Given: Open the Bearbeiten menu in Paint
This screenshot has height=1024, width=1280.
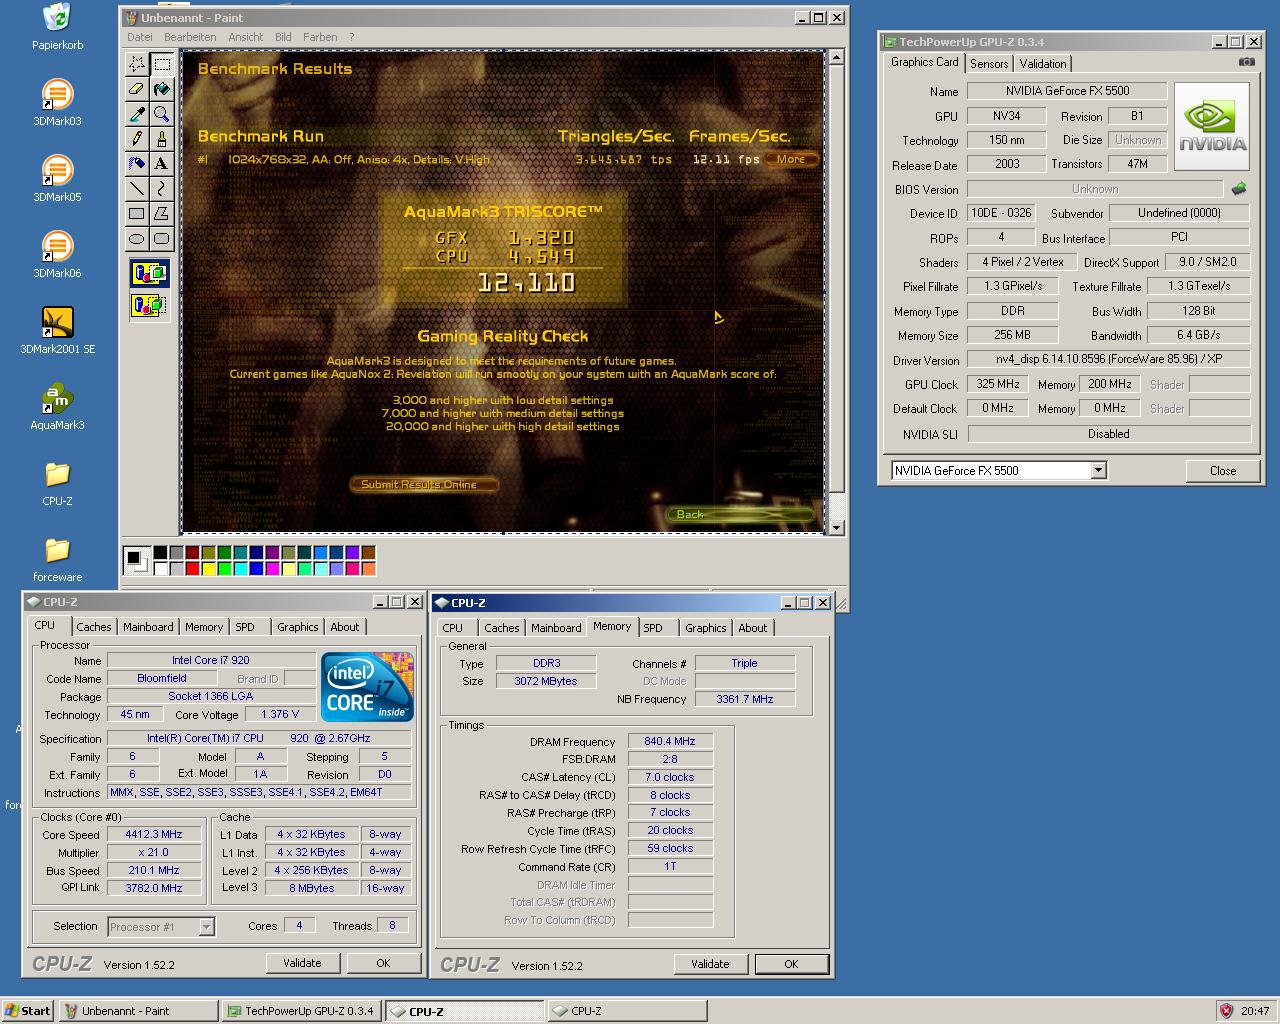Looking at the screenshot, I should 190,37.
